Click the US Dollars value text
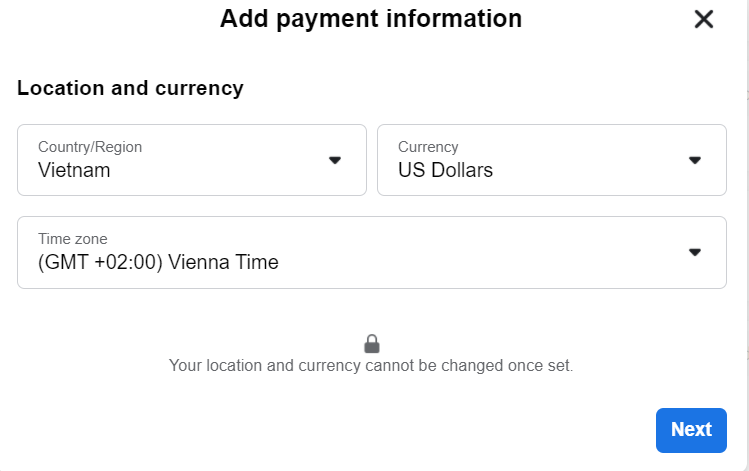Viewport: 749px width, 471px height. pyautogui.click(x=445, y=170)
